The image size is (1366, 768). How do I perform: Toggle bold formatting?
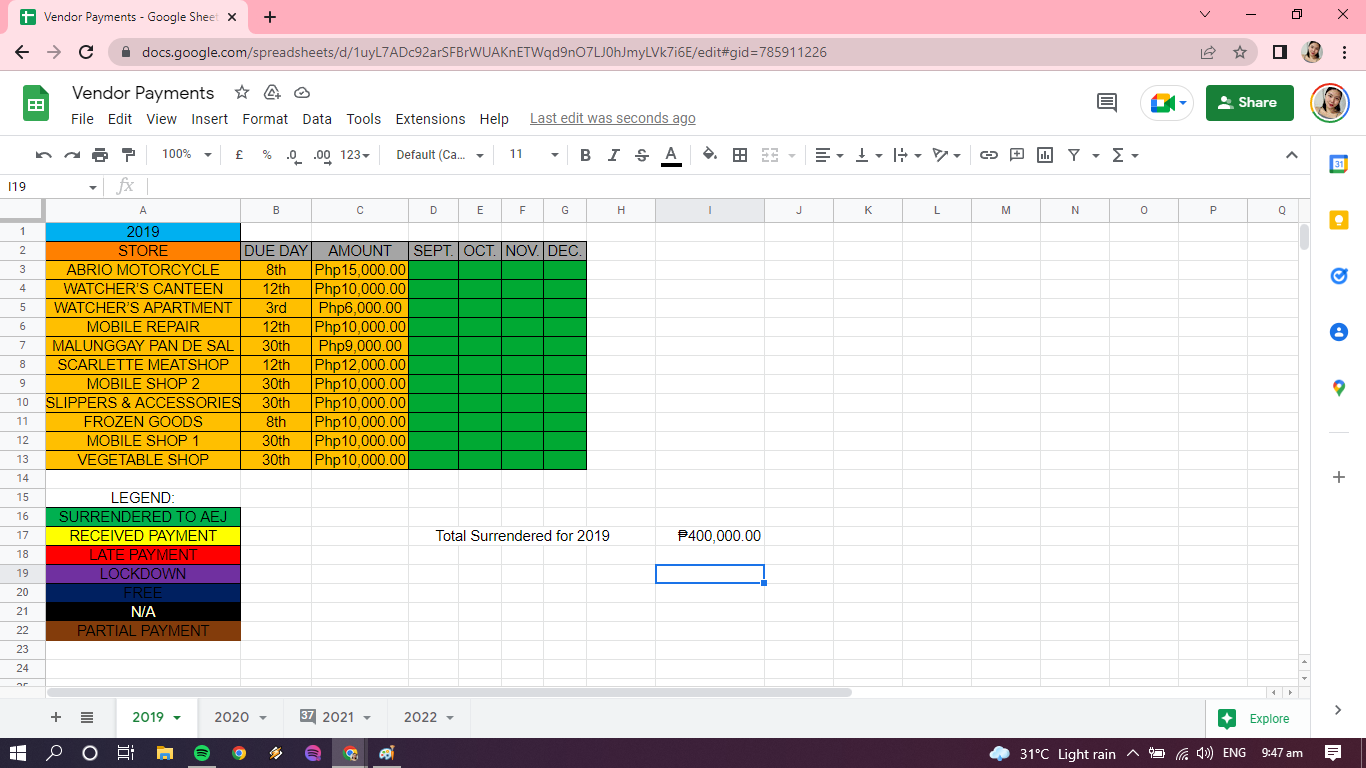pyautogui.click(x=585, y=155)
